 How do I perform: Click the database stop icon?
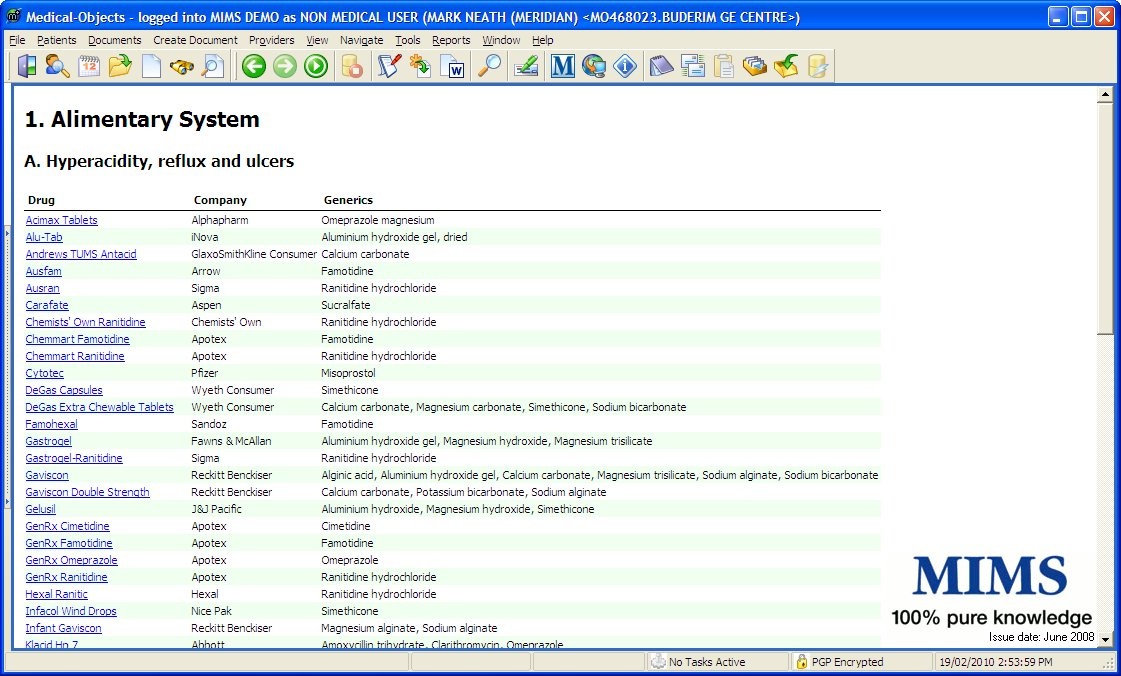(352, 66)
